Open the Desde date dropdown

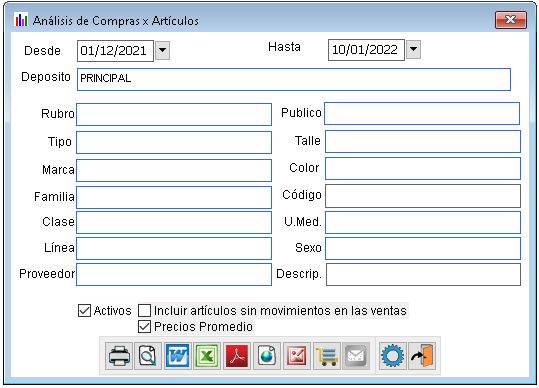pos(162,51)
